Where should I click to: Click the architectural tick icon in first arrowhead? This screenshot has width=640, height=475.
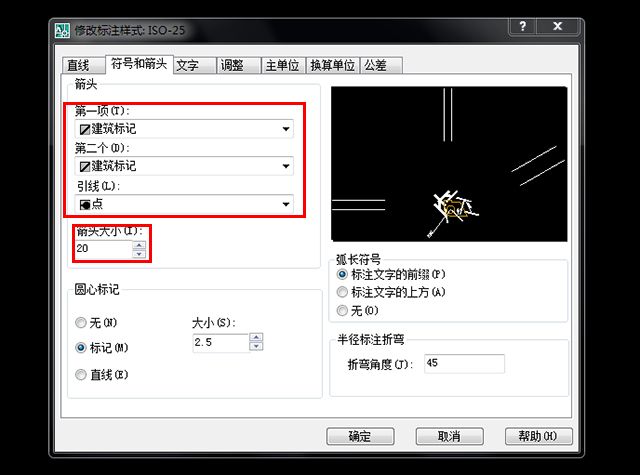click(85, 130)
